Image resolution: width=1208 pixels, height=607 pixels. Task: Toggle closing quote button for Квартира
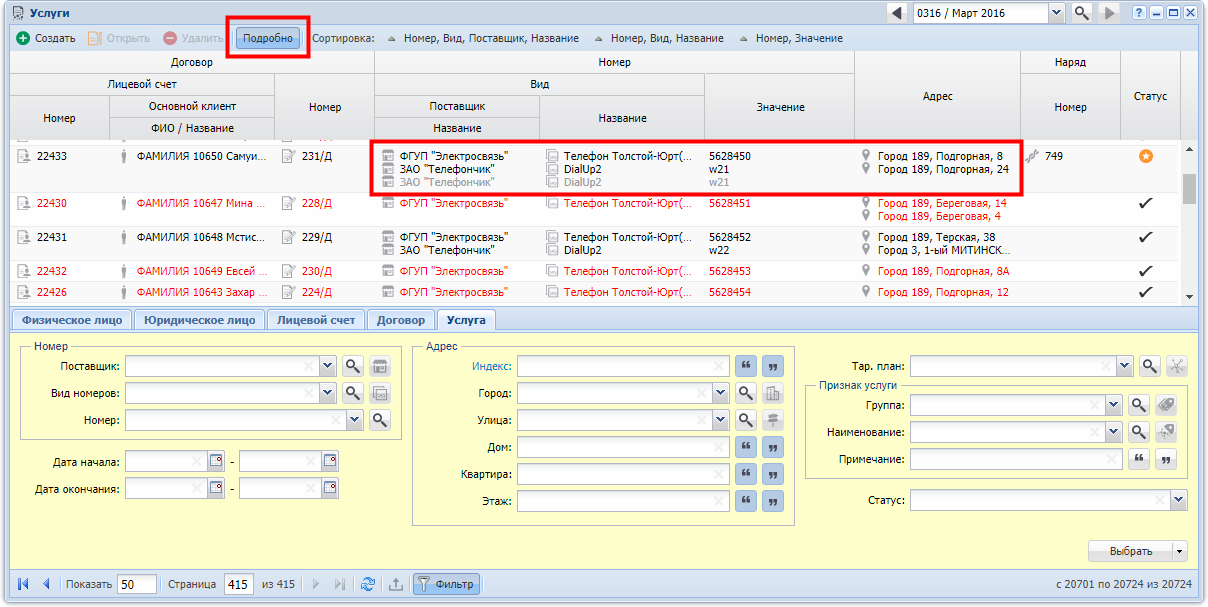[773, 474]
